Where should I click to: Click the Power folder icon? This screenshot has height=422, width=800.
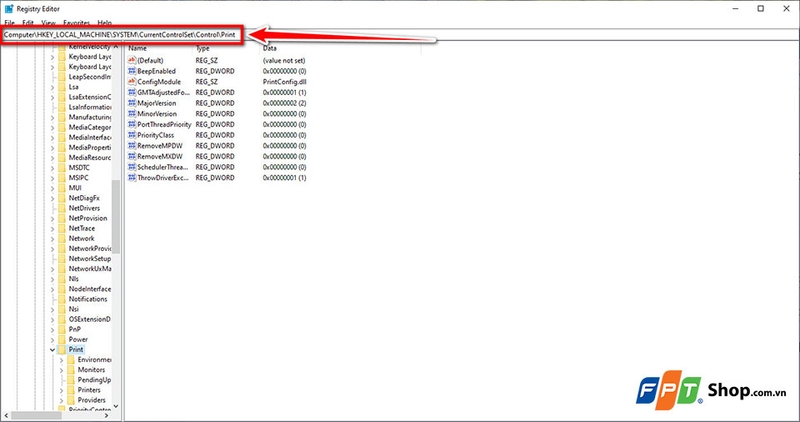click(62, 339)
